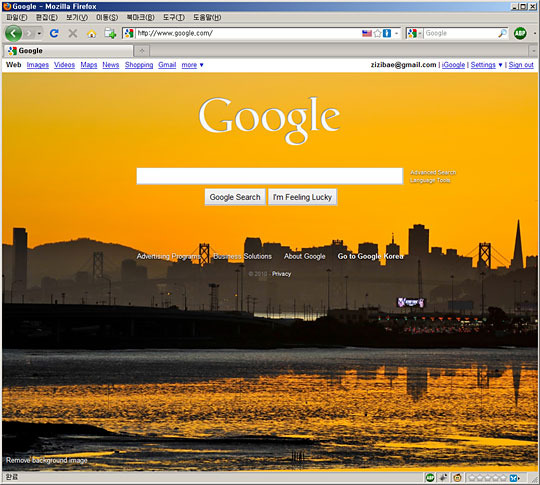Open a new tab with the plus button
This screenshot has height=485, width=540.
tap(142, 51)
